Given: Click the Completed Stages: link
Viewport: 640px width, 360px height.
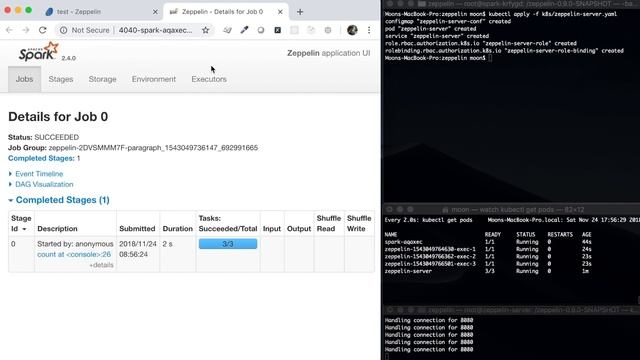Looking at the screenshot, I should click(x=41, y=158).
